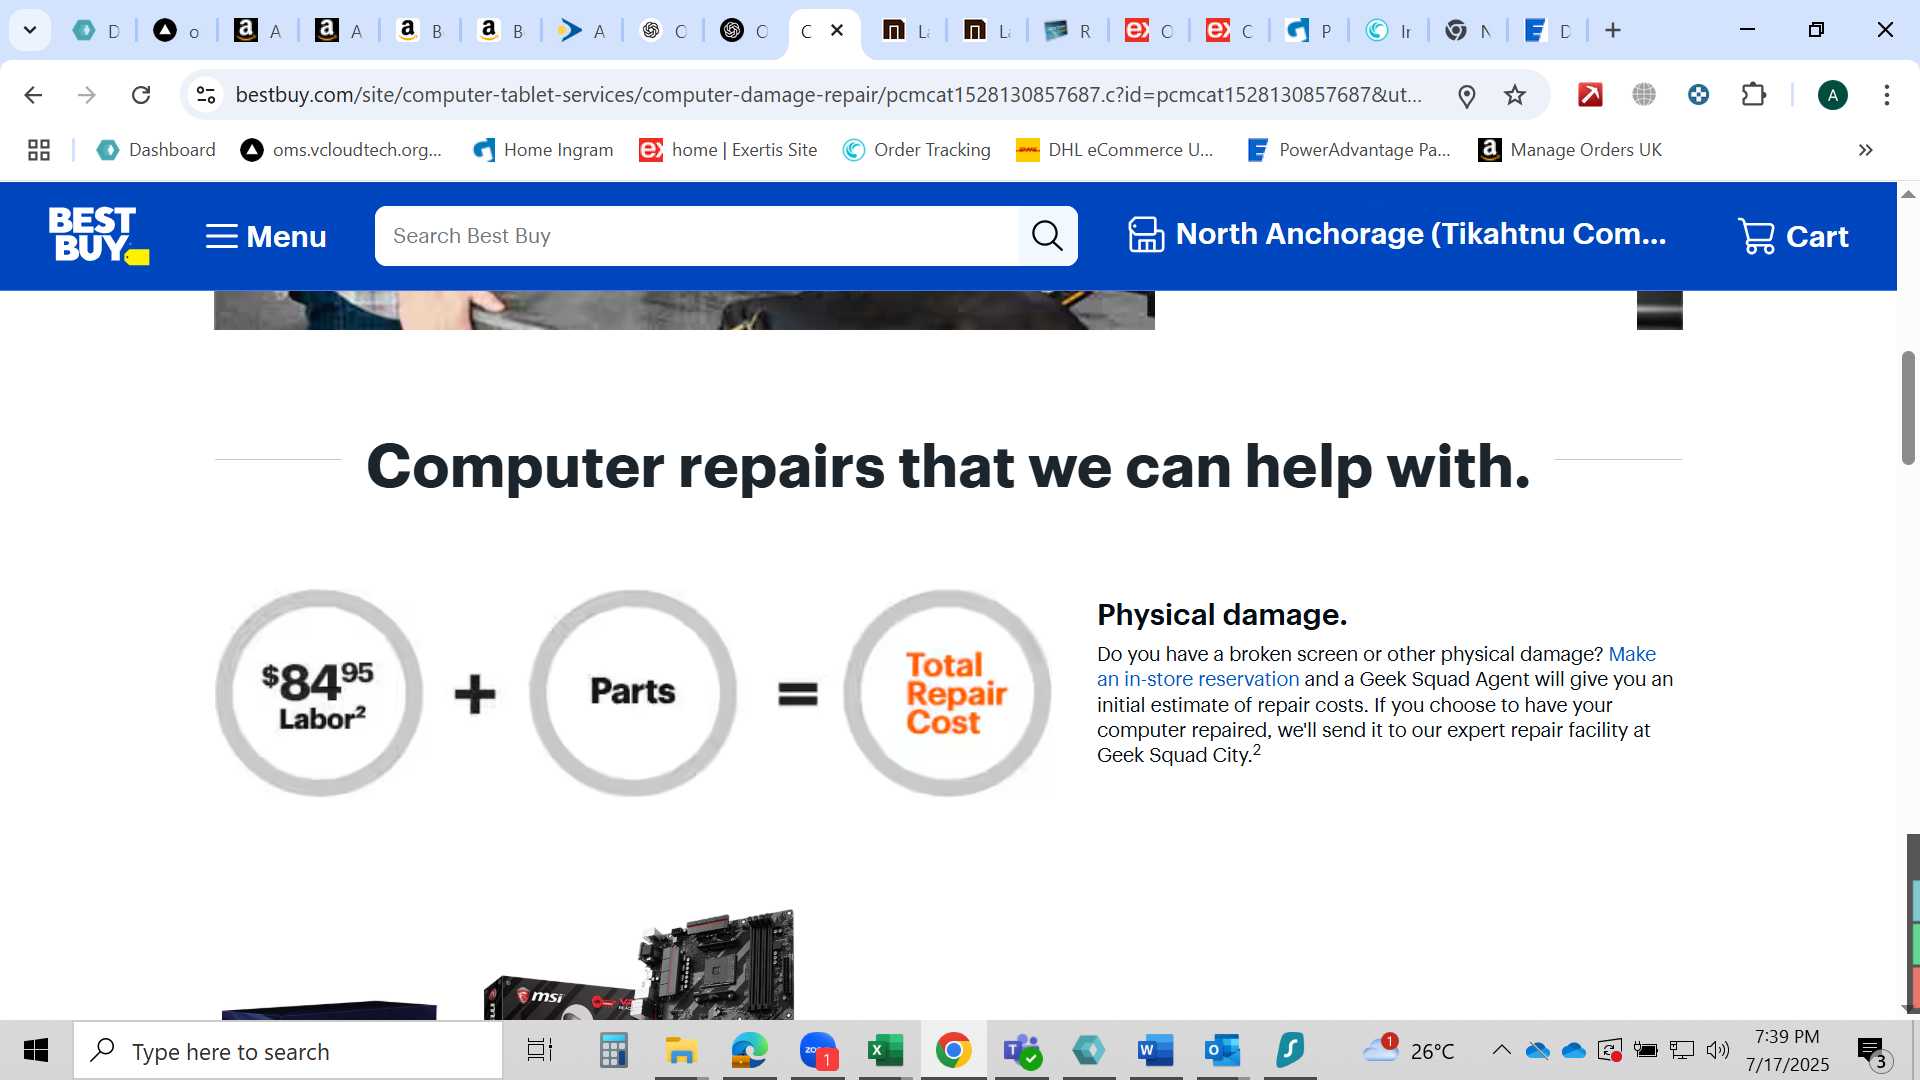Click the blue circular extension icon

click(1698, 95)
